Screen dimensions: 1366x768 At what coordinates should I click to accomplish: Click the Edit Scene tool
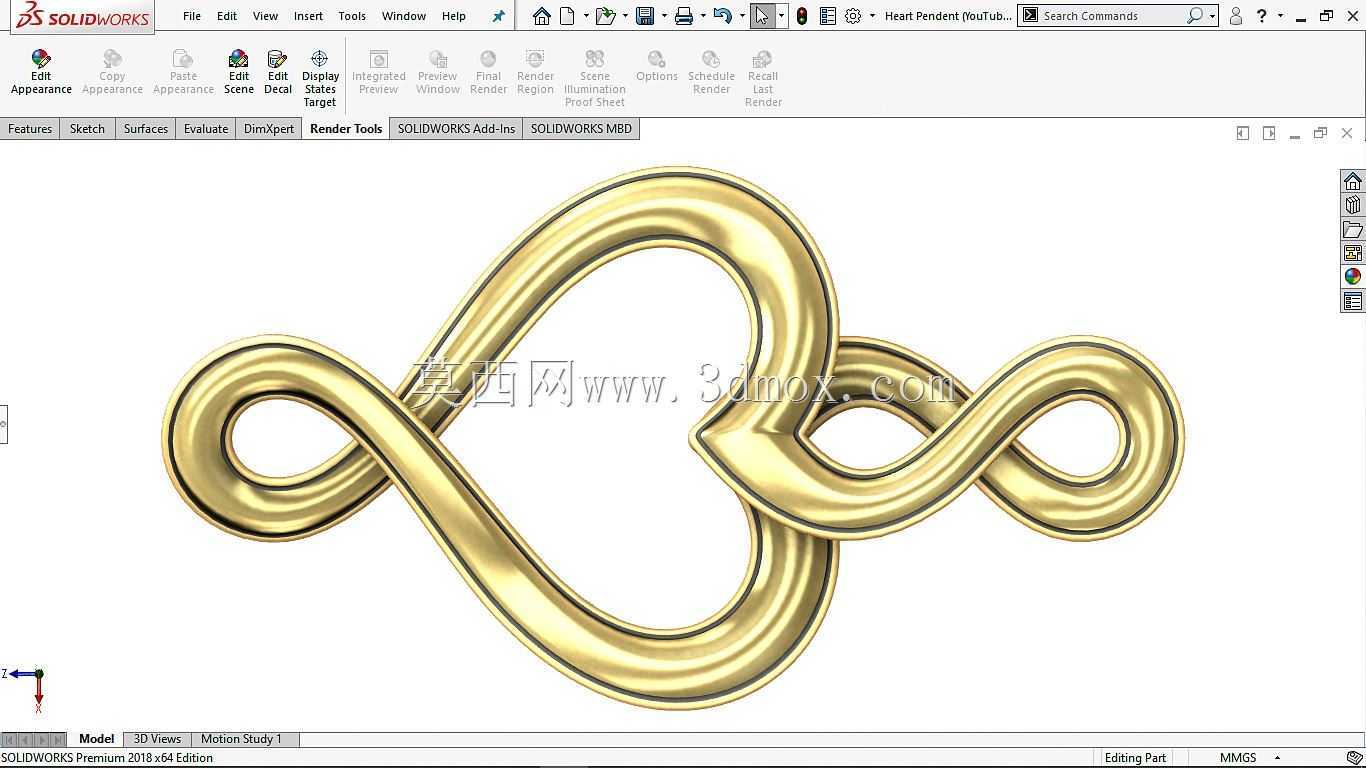(238, 73)
